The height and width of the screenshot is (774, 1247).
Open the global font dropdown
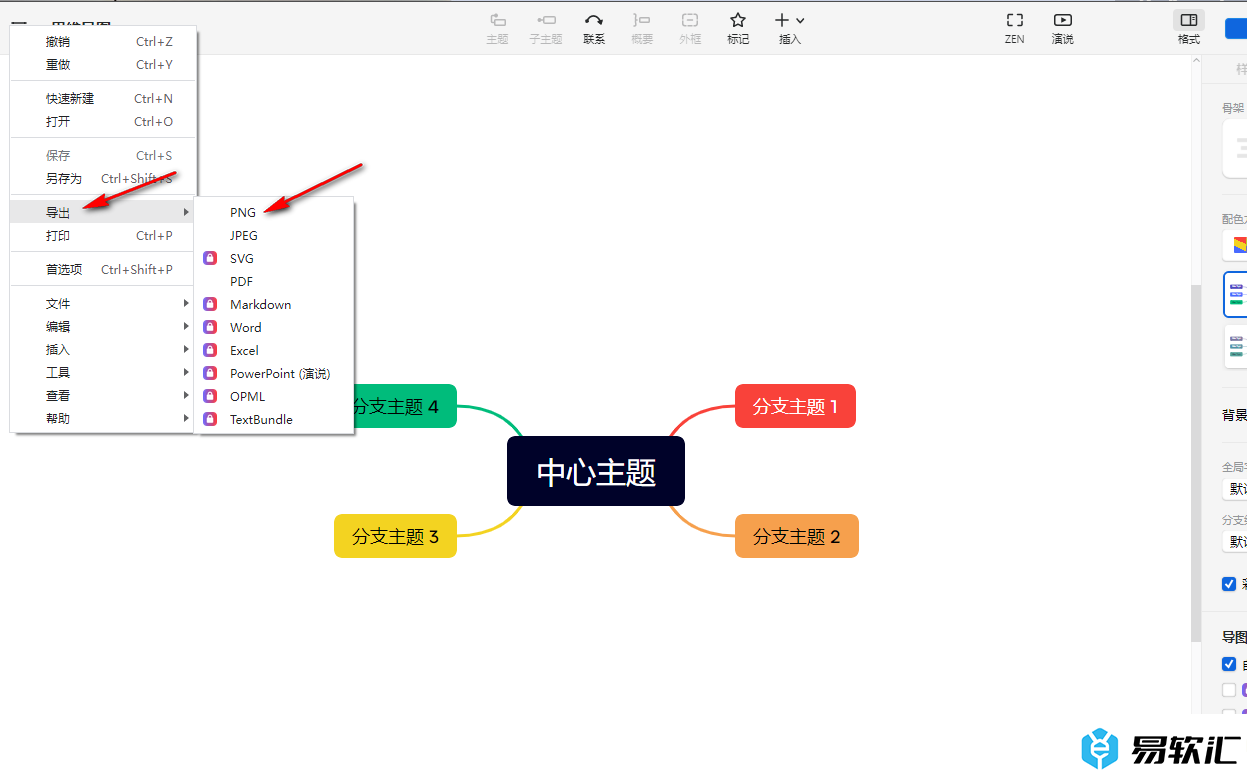pos(1235,489)
